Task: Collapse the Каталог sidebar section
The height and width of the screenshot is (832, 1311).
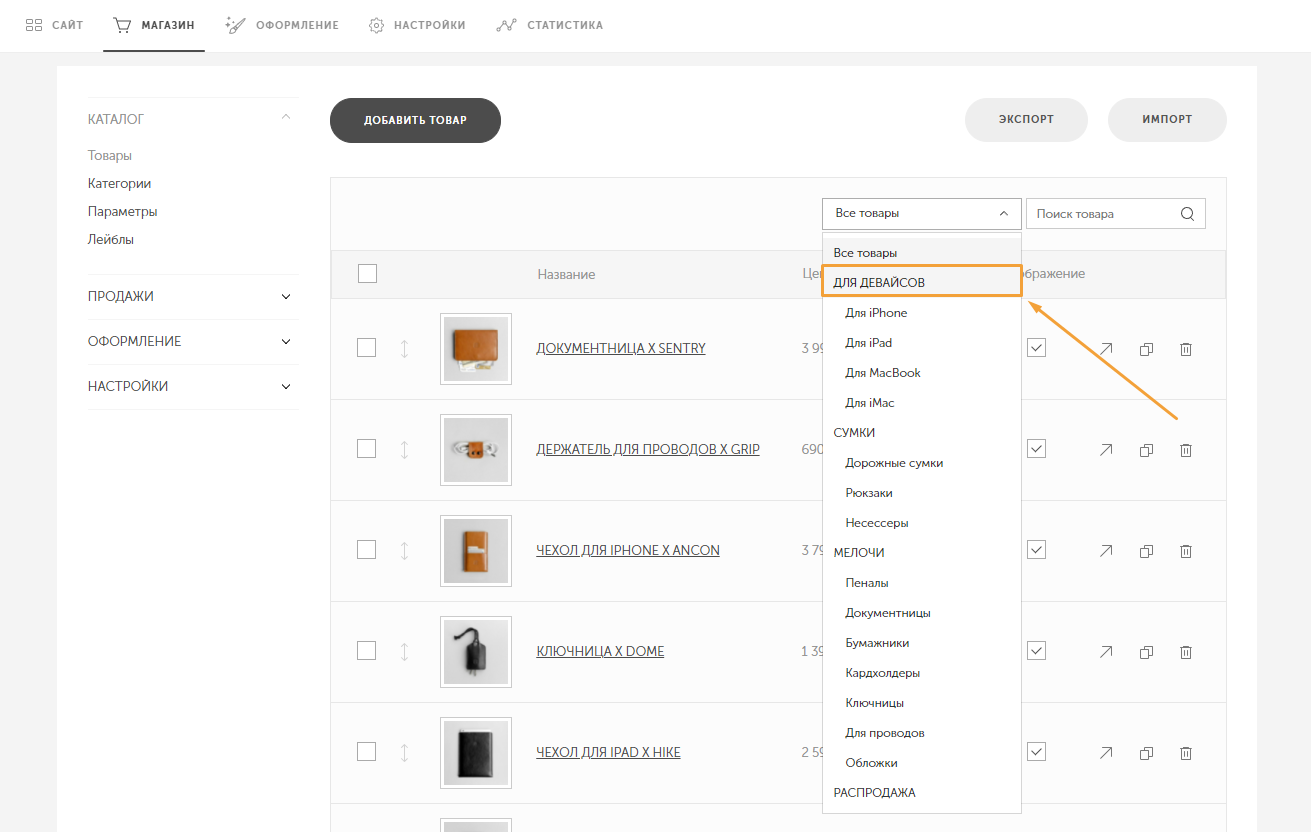Action: [286, 118]
